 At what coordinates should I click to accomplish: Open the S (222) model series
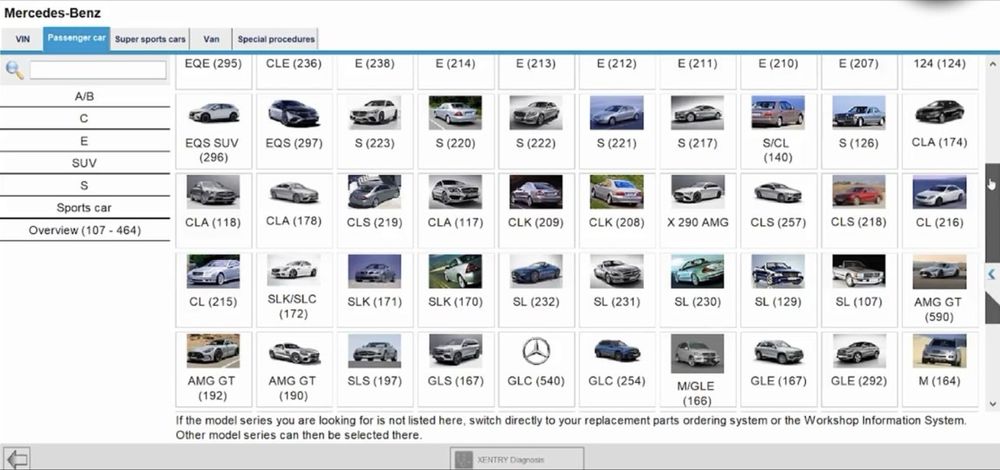(536, 131)
